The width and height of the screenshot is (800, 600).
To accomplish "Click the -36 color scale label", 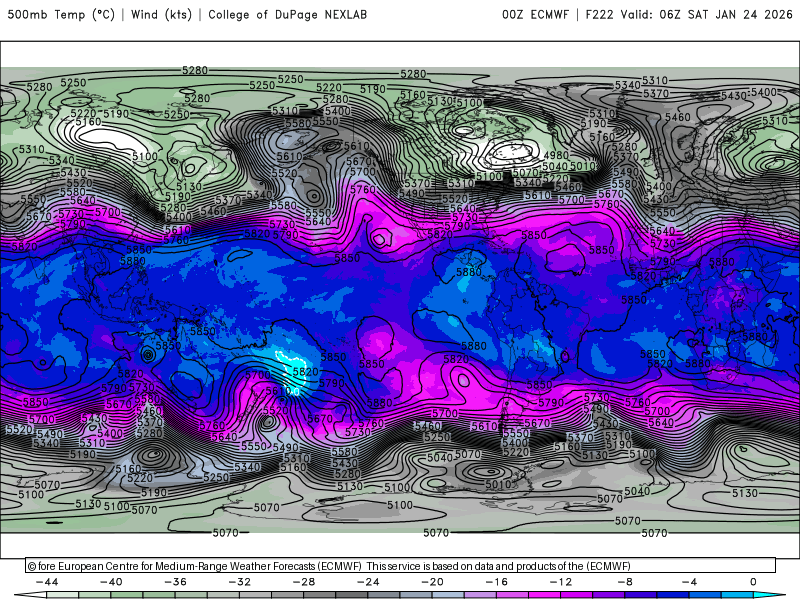I will click(176, 582).
